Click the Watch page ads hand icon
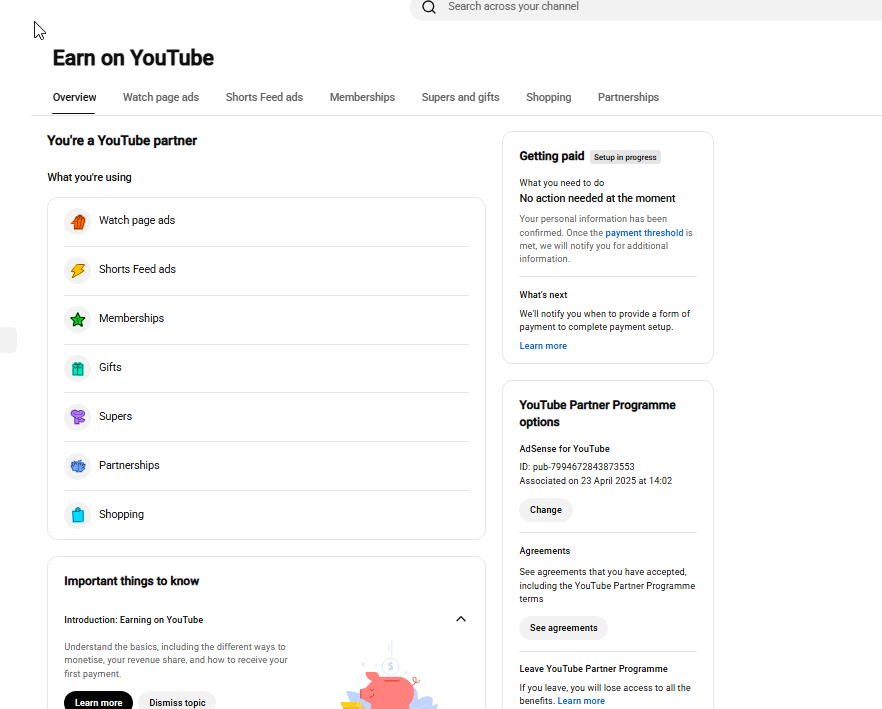 tap(78, 221)
